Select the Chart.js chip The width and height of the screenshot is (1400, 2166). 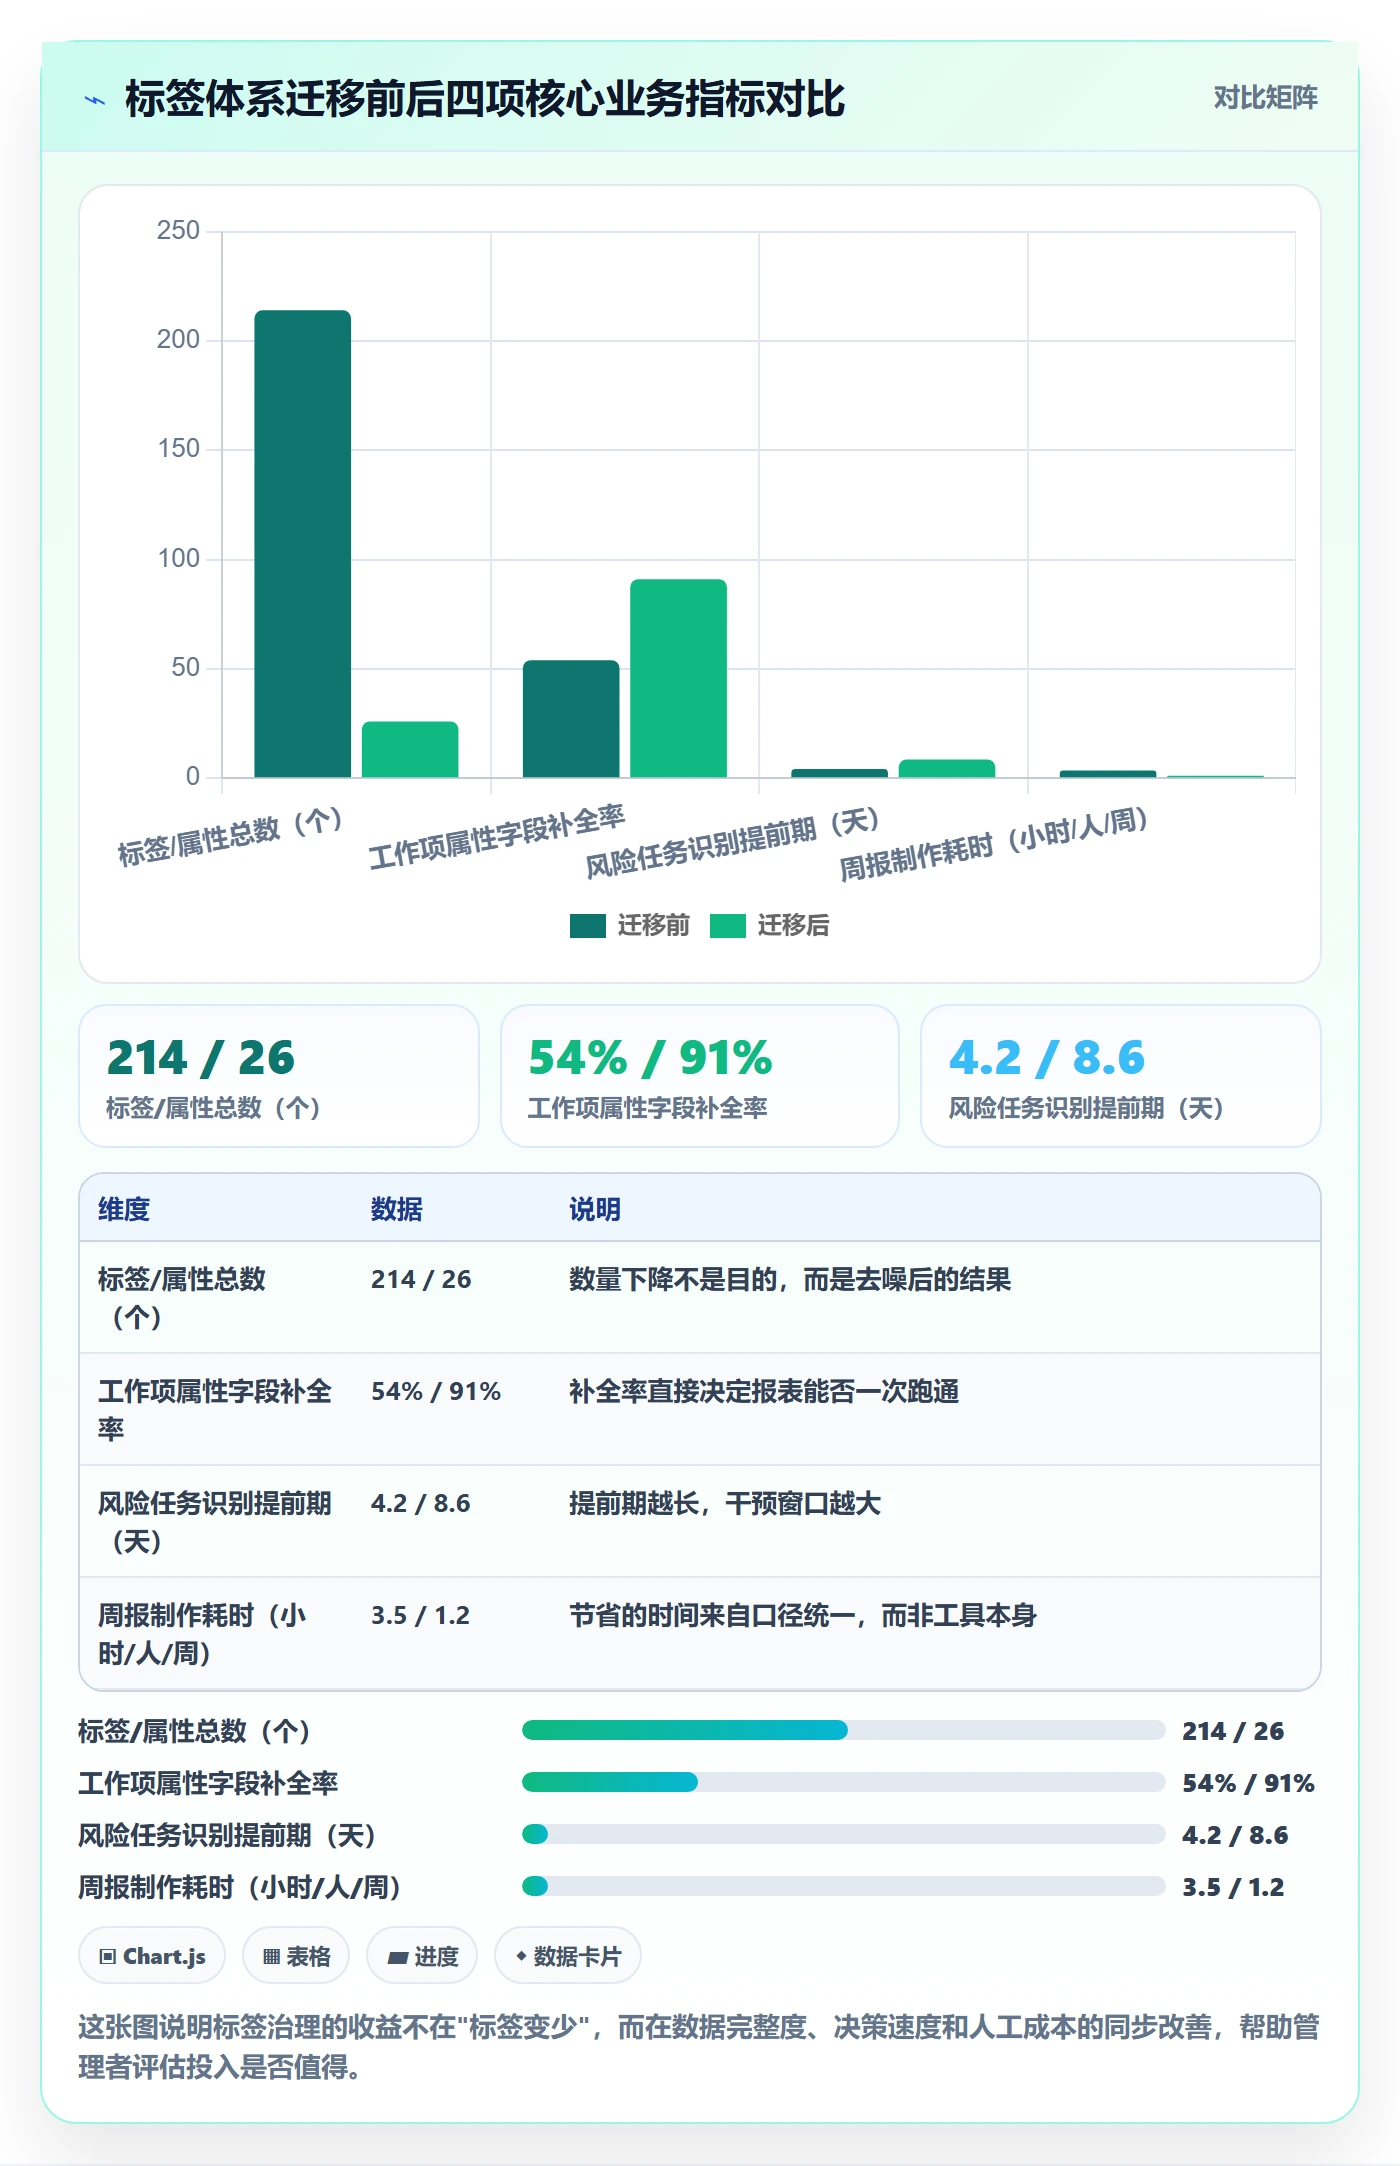pos(152,1955)
